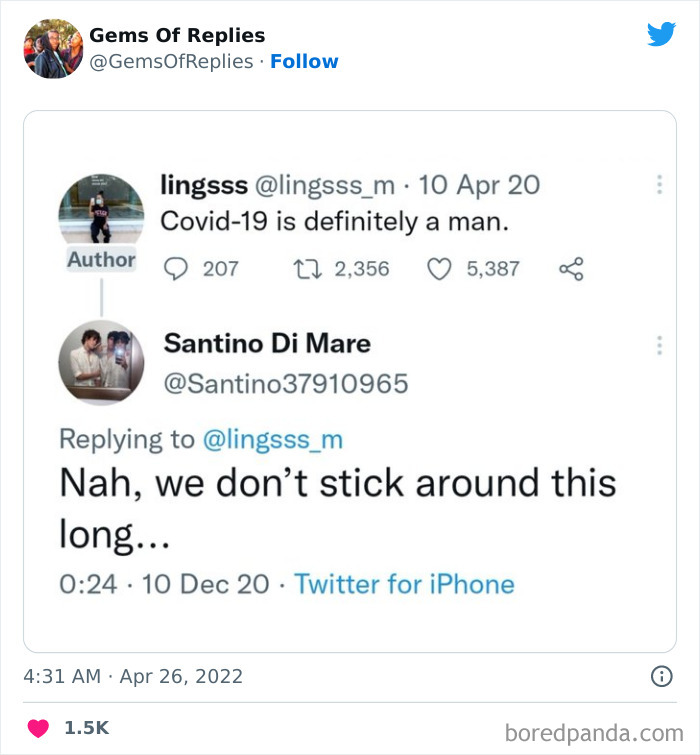Viewport: 700px width, 755px height.
Task: Click the 4:31 AM Apr 26, 2022 timestamp
Action: (133, 677)
